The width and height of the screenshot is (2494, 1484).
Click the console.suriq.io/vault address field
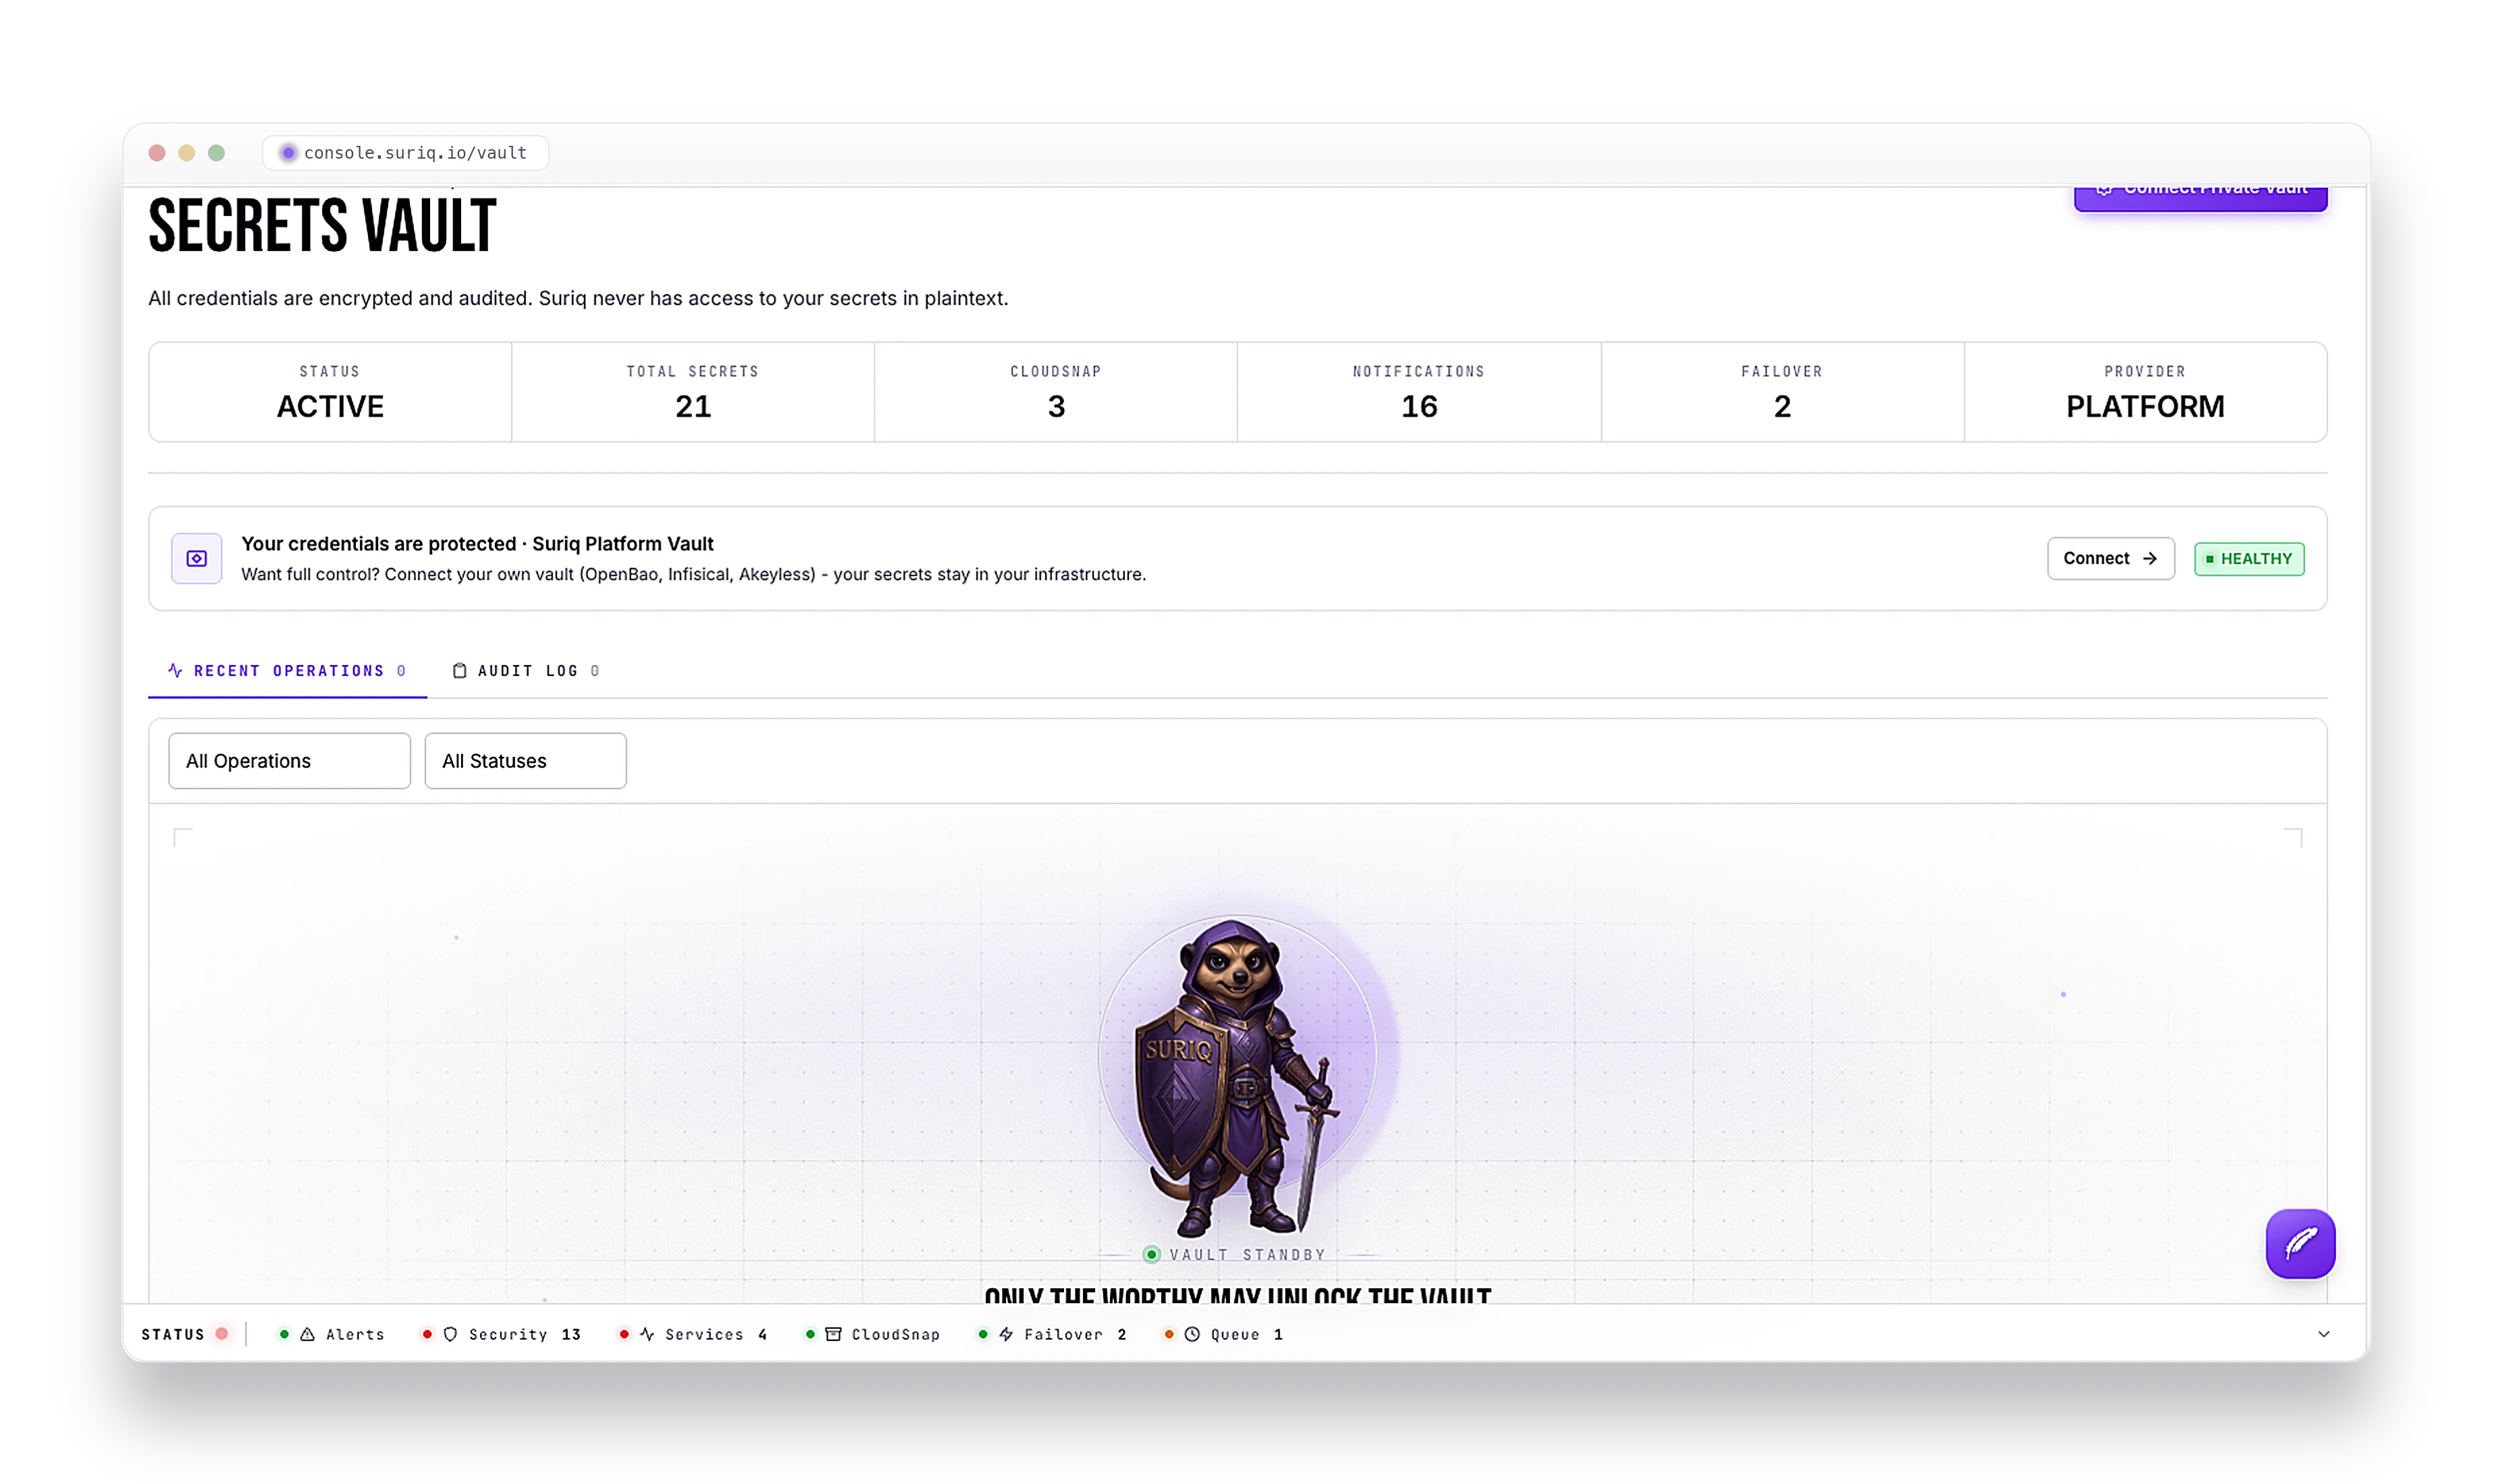[x=406, y=153]
